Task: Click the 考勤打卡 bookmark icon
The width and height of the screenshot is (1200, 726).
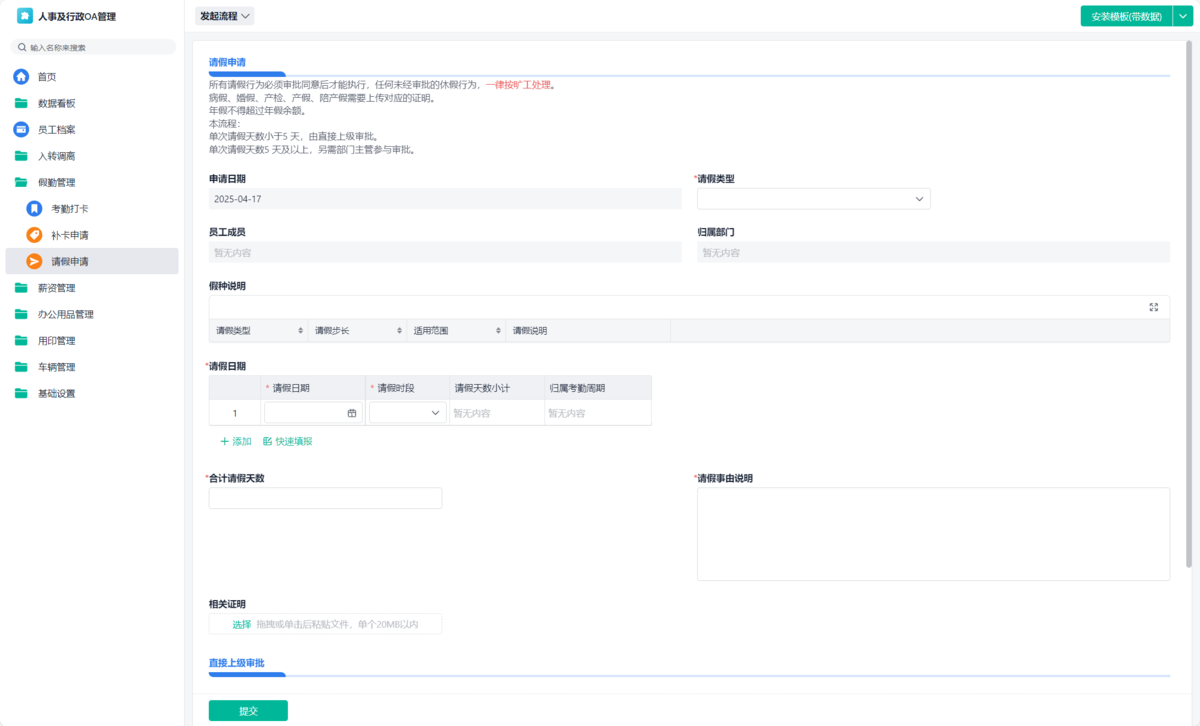Action: pos(34,209)
